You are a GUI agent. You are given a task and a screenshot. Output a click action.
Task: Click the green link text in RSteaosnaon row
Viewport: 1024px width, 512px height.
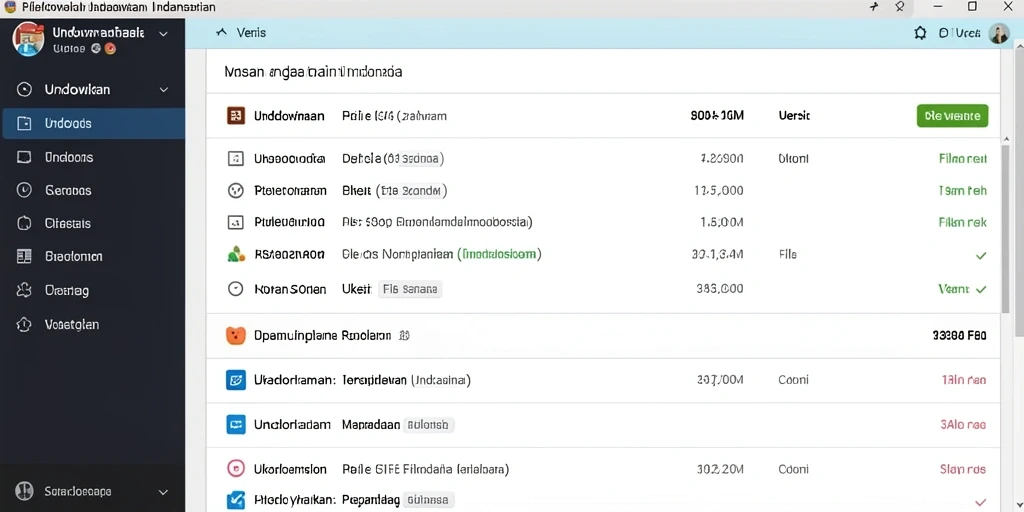499,255
